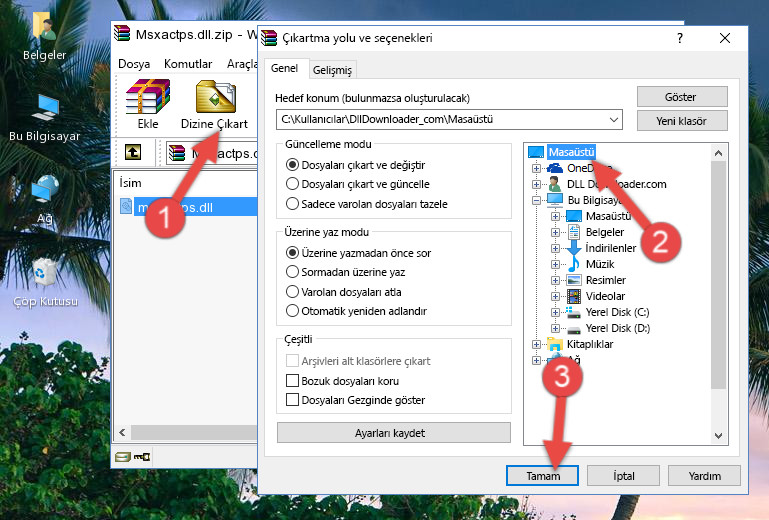Click the Resimler picture icon in tree
This screenshot has width=769, height=520.
[573, 280]
